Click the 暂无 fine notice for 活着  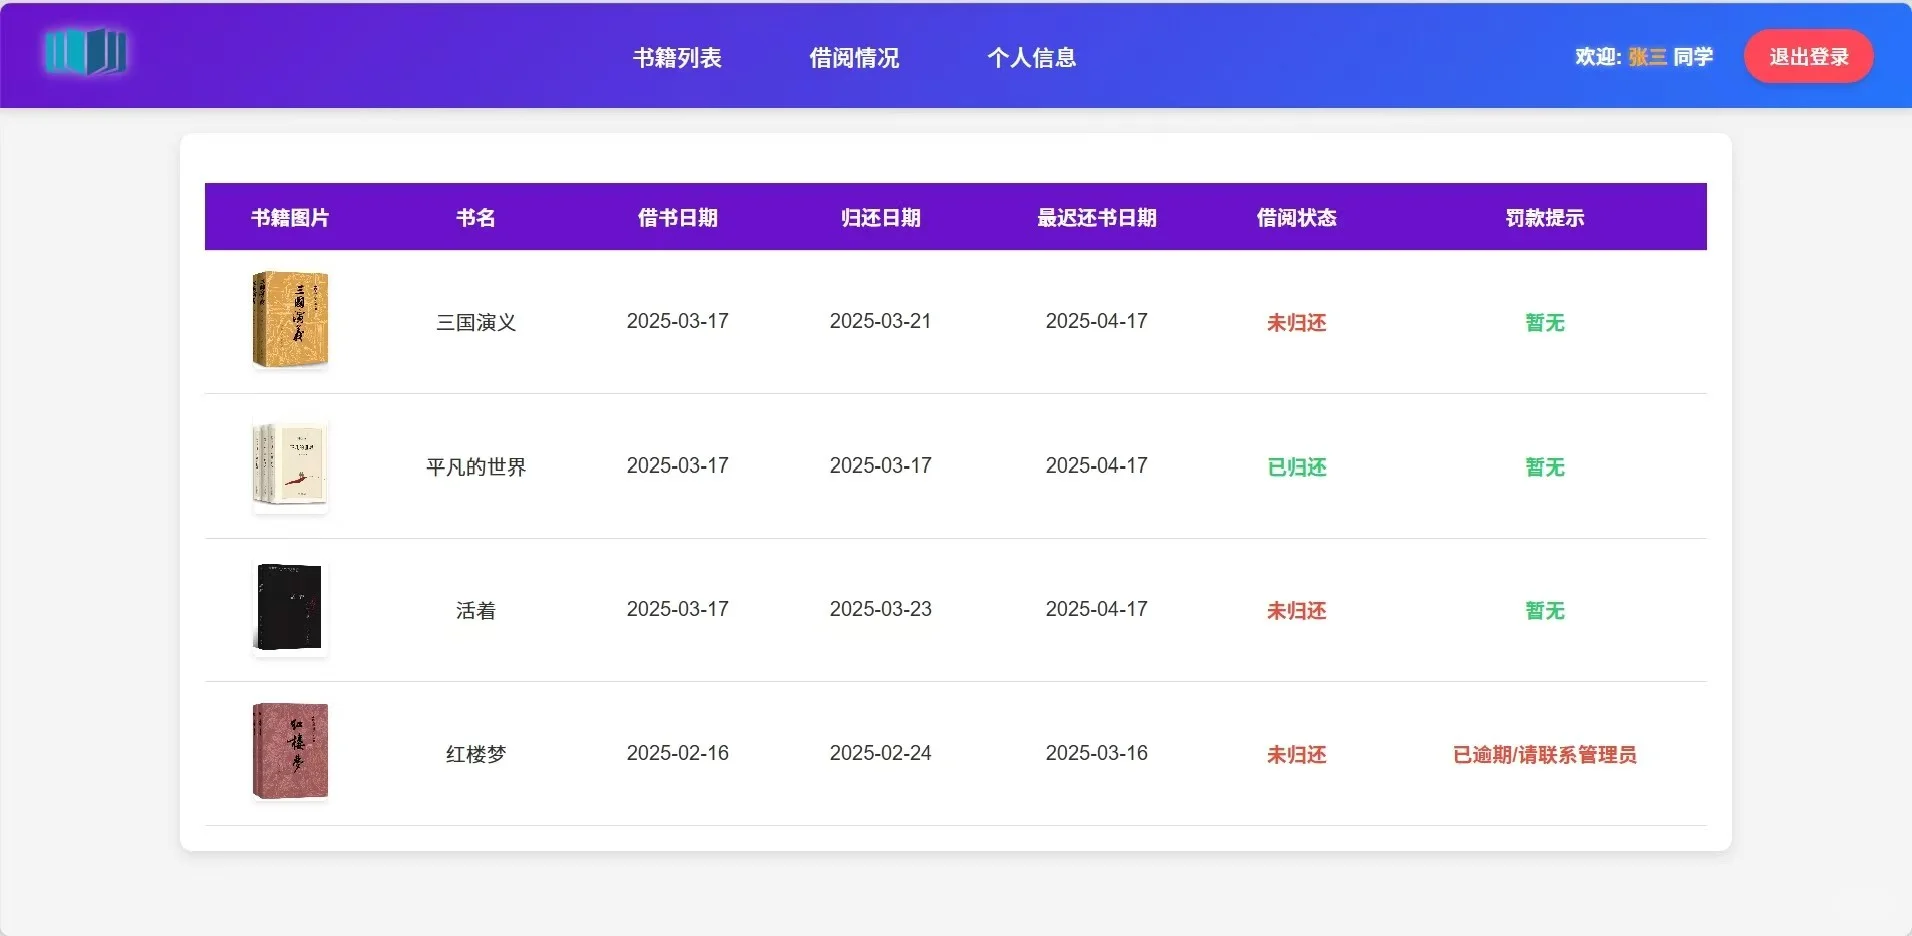1544,611
